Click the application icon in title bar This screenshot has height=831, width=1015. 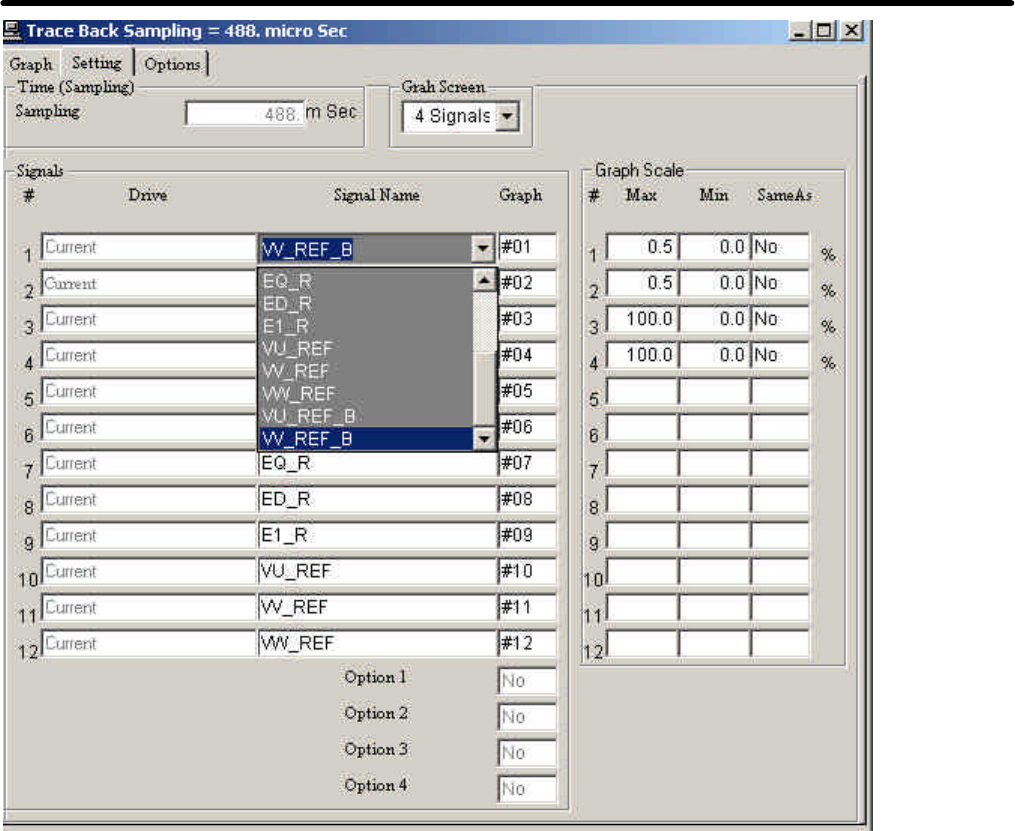coord(14,31)
